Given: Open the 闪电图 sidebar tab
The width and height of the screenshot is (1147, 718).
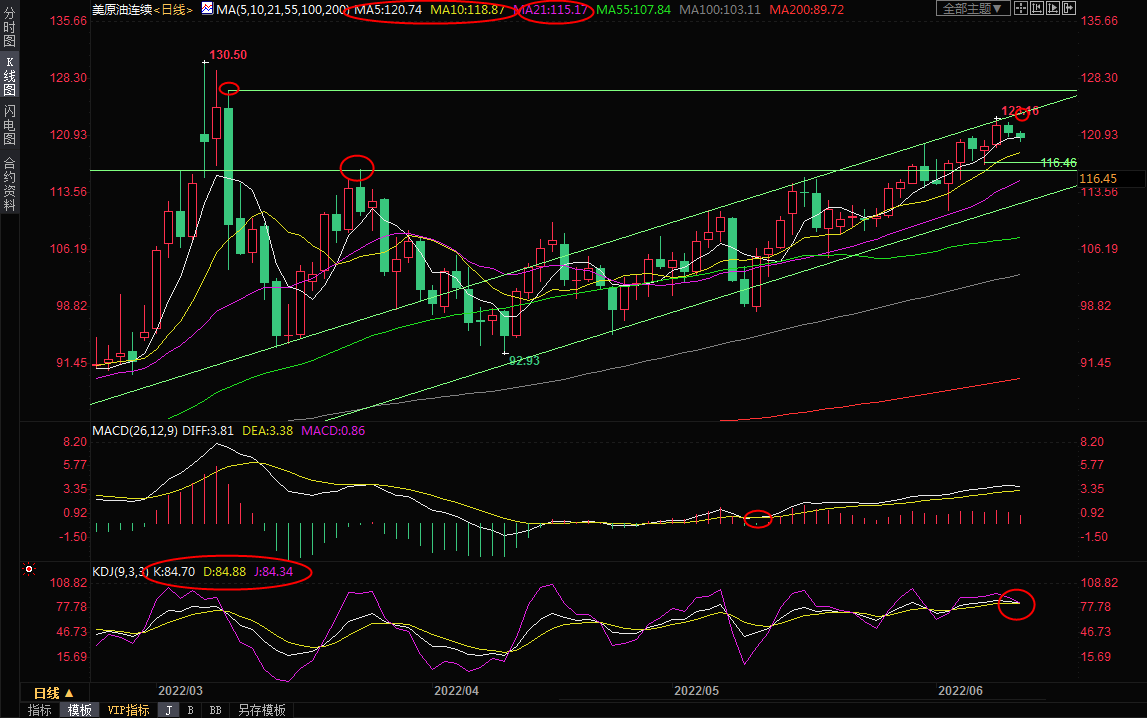Looking at the screenshot, I should pos(9,124).
